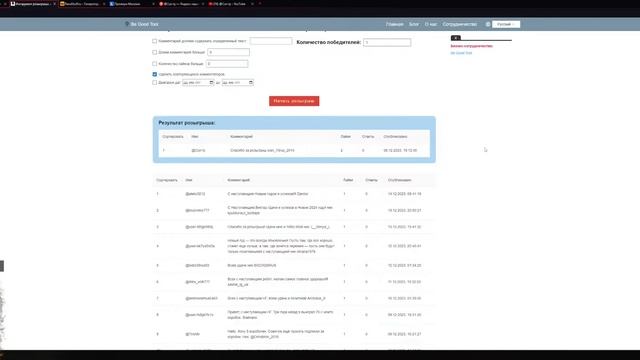The width and height of the screenshot is (640, 360).
Task: Close the RandStuff browser tab
Action: 104,4
